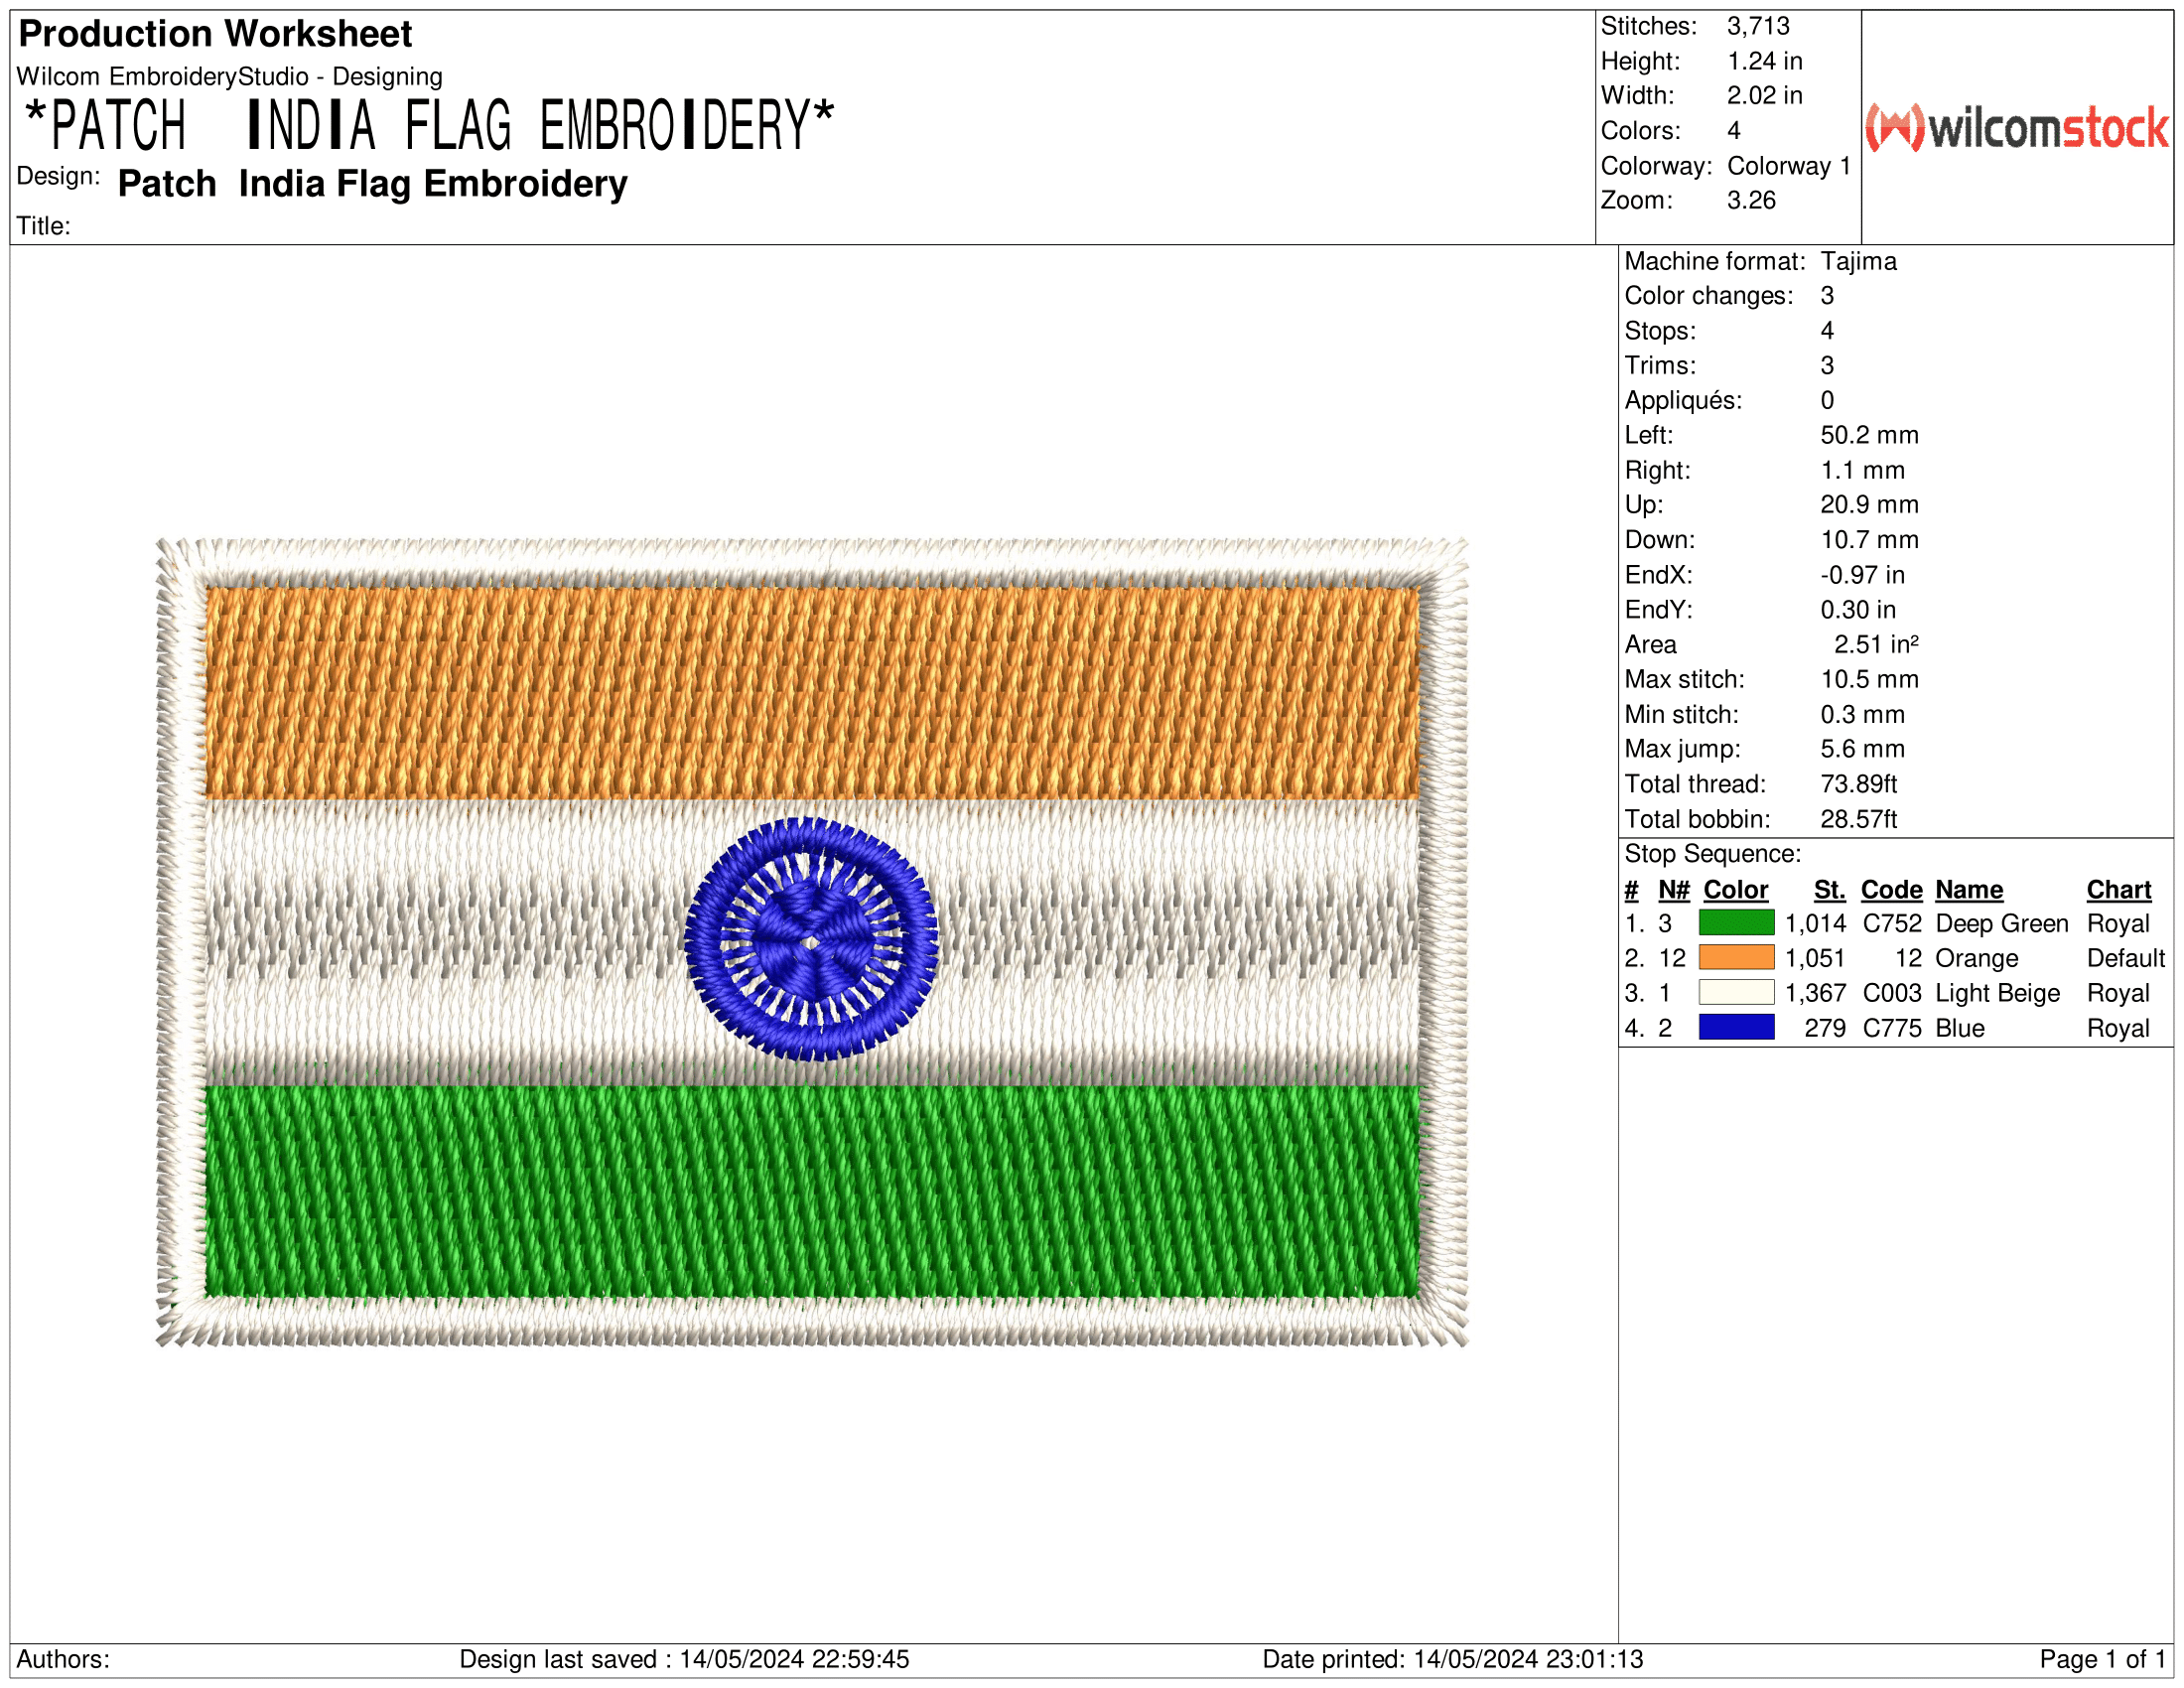Viewport: 2184px width, 1688px height.
Task: Click the 'Date printed' timestamp
Action: click(x=1452, y=1660)
